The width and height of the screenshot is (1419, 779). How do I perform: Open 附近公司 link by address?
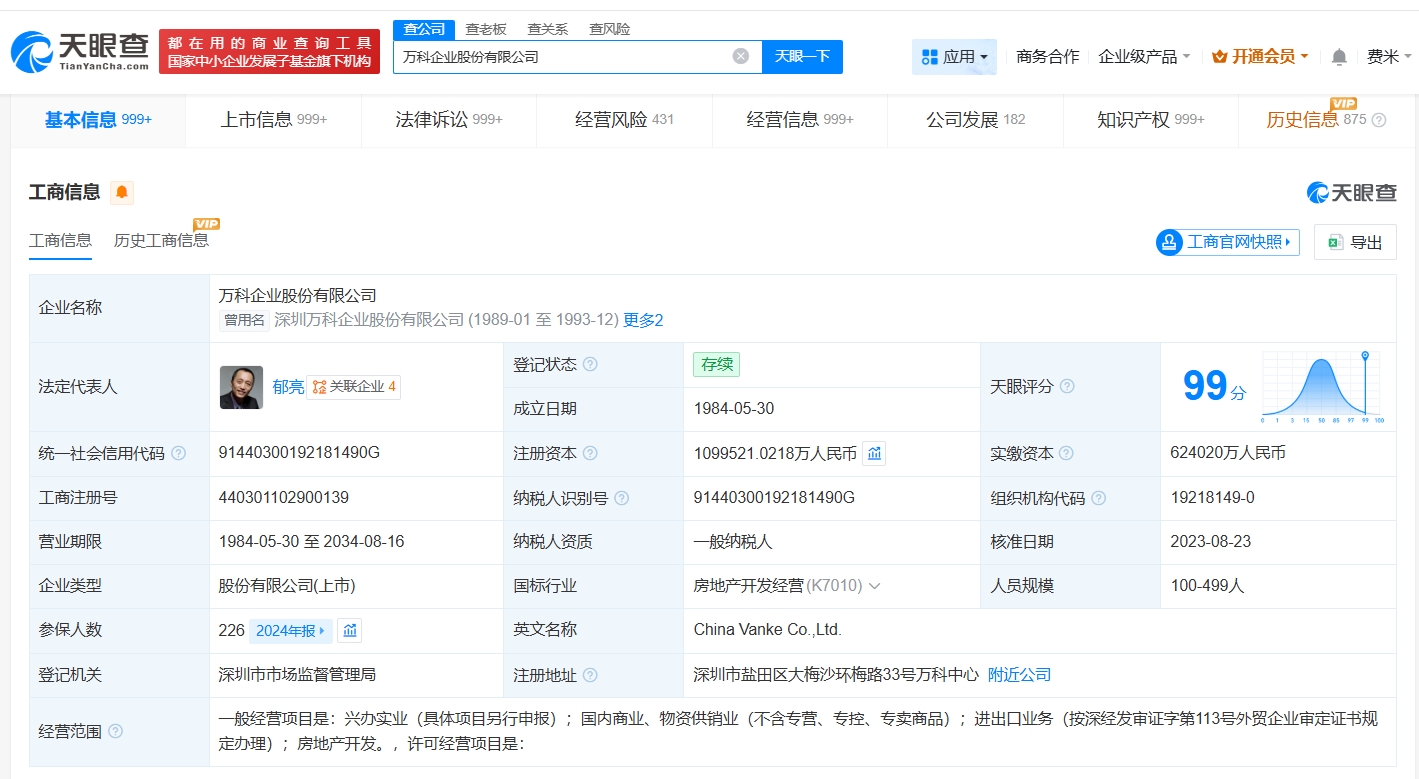pyautogui.click(x=1019, y=675)
